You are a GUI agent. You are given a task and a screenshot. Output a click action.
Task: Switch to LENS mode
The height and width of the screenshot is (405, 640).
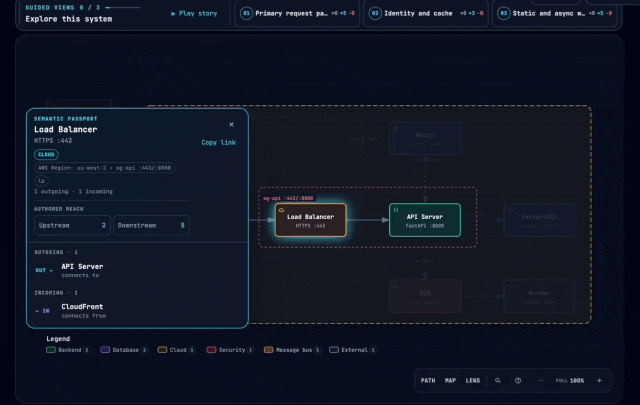pyautogui.click(x=473, y=381)
